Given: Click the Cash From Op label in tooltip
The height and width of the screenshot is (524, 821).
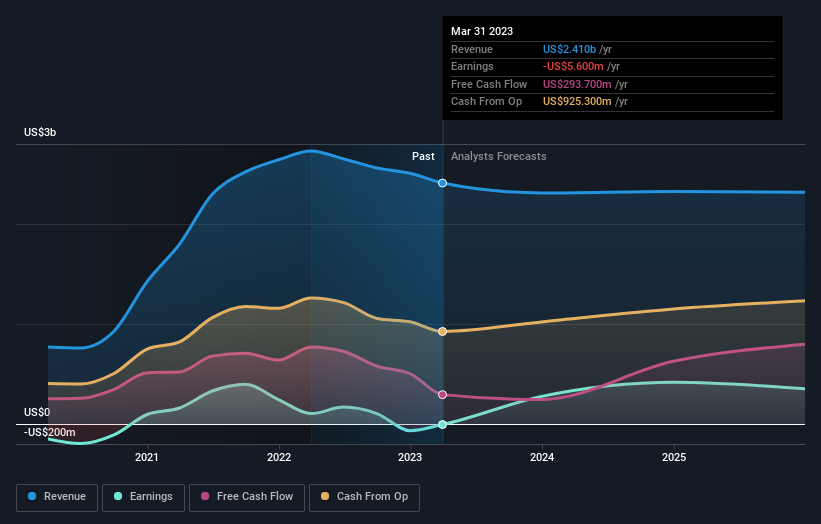Looking at the screenshot, I should (486, 102).
